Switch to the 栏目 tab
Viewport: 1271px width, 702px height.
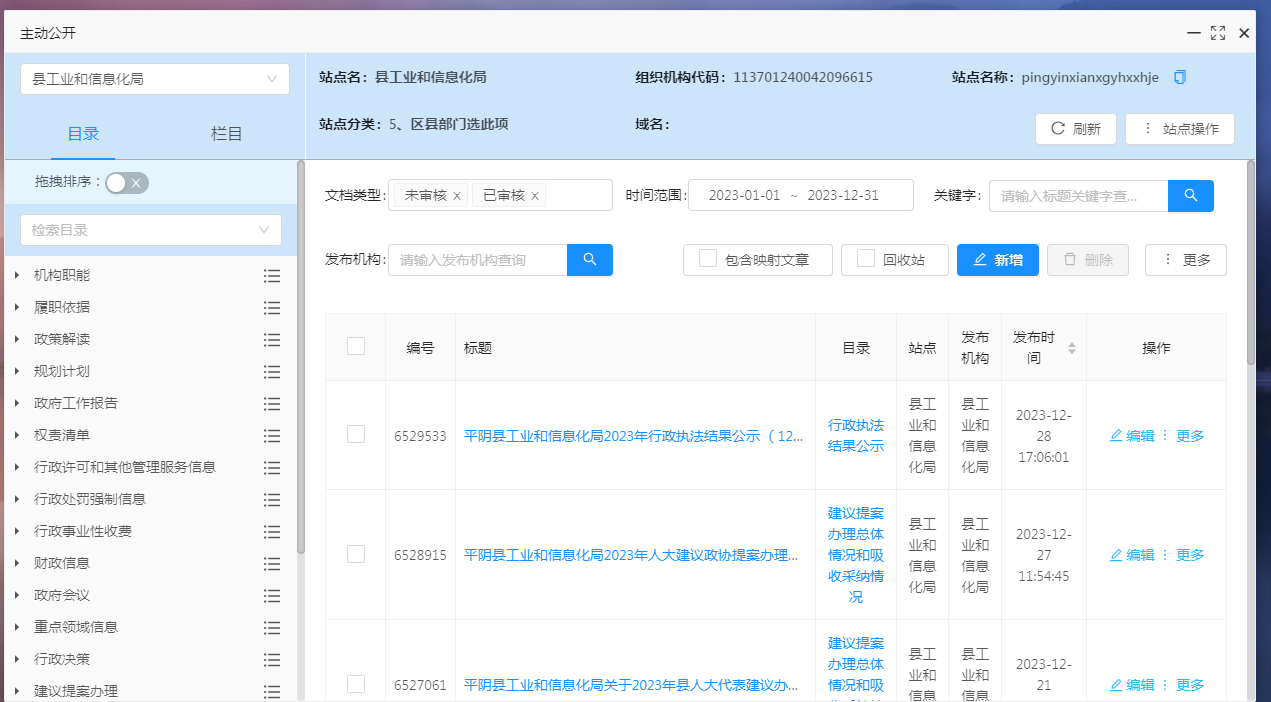coord(227,134)
